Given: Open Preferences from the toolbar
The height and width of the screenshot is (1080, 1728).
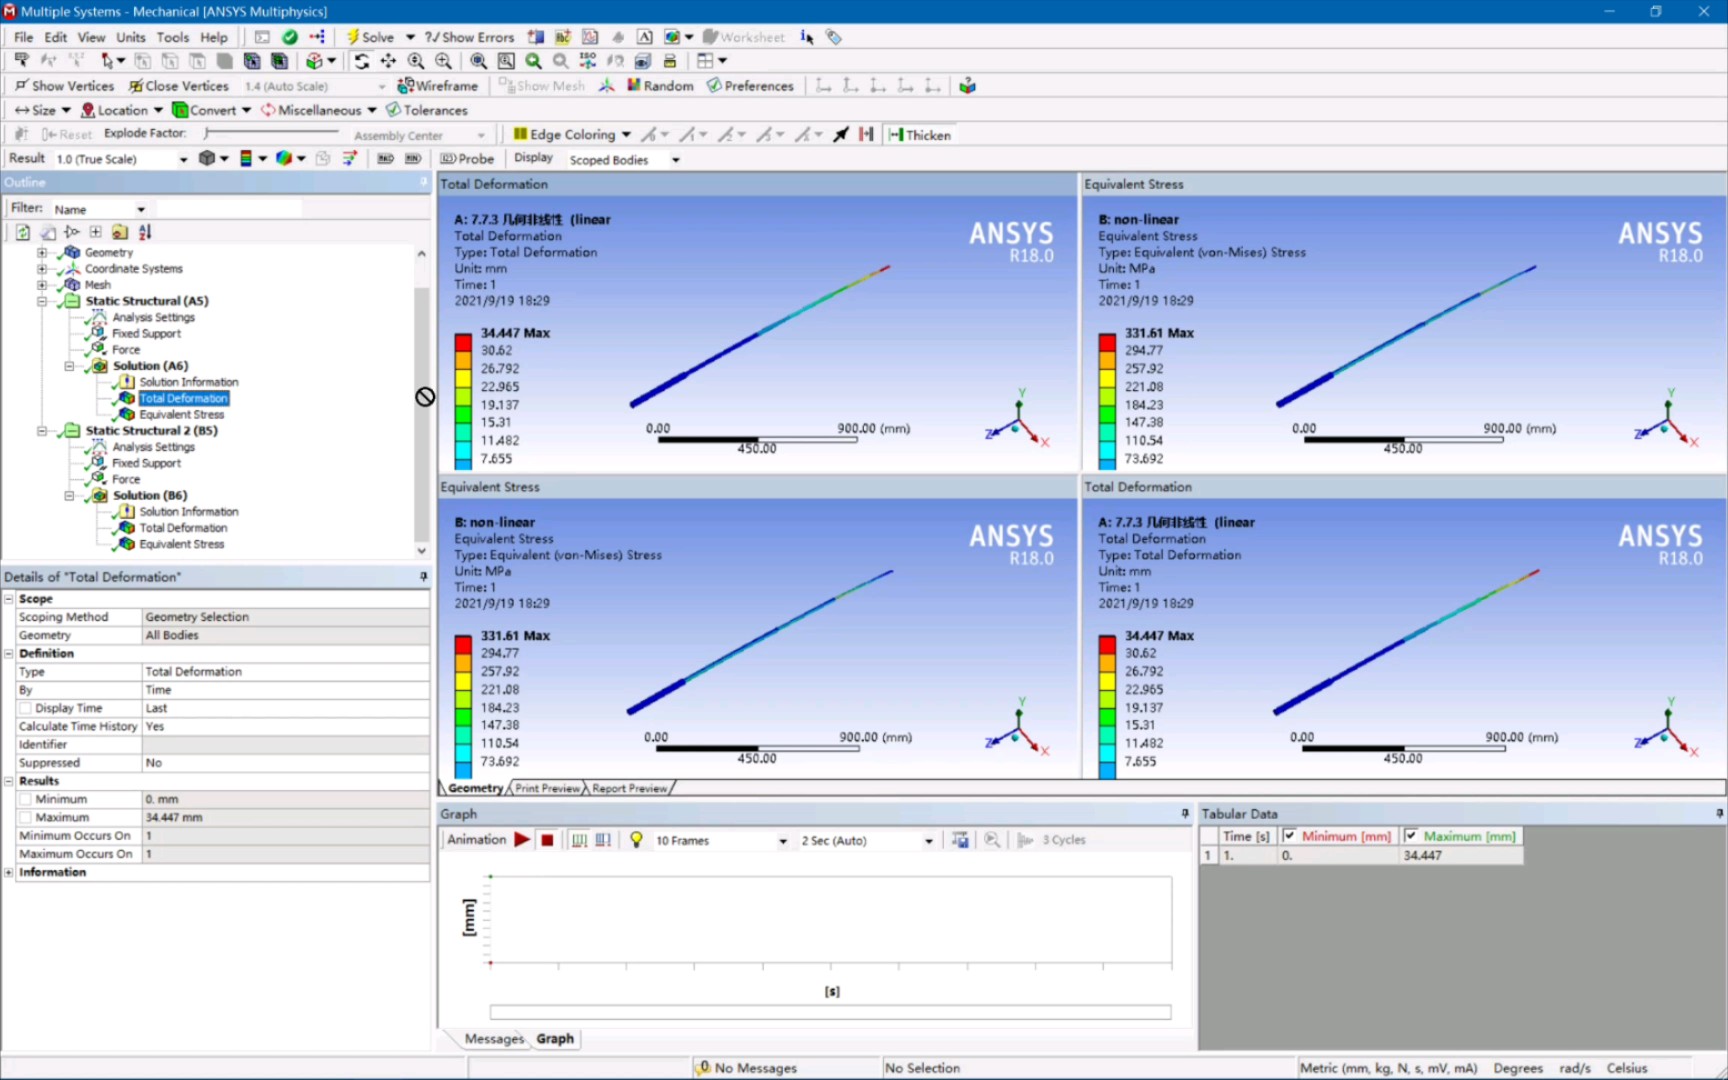Looking at the screenshot, I should point(750,85).
